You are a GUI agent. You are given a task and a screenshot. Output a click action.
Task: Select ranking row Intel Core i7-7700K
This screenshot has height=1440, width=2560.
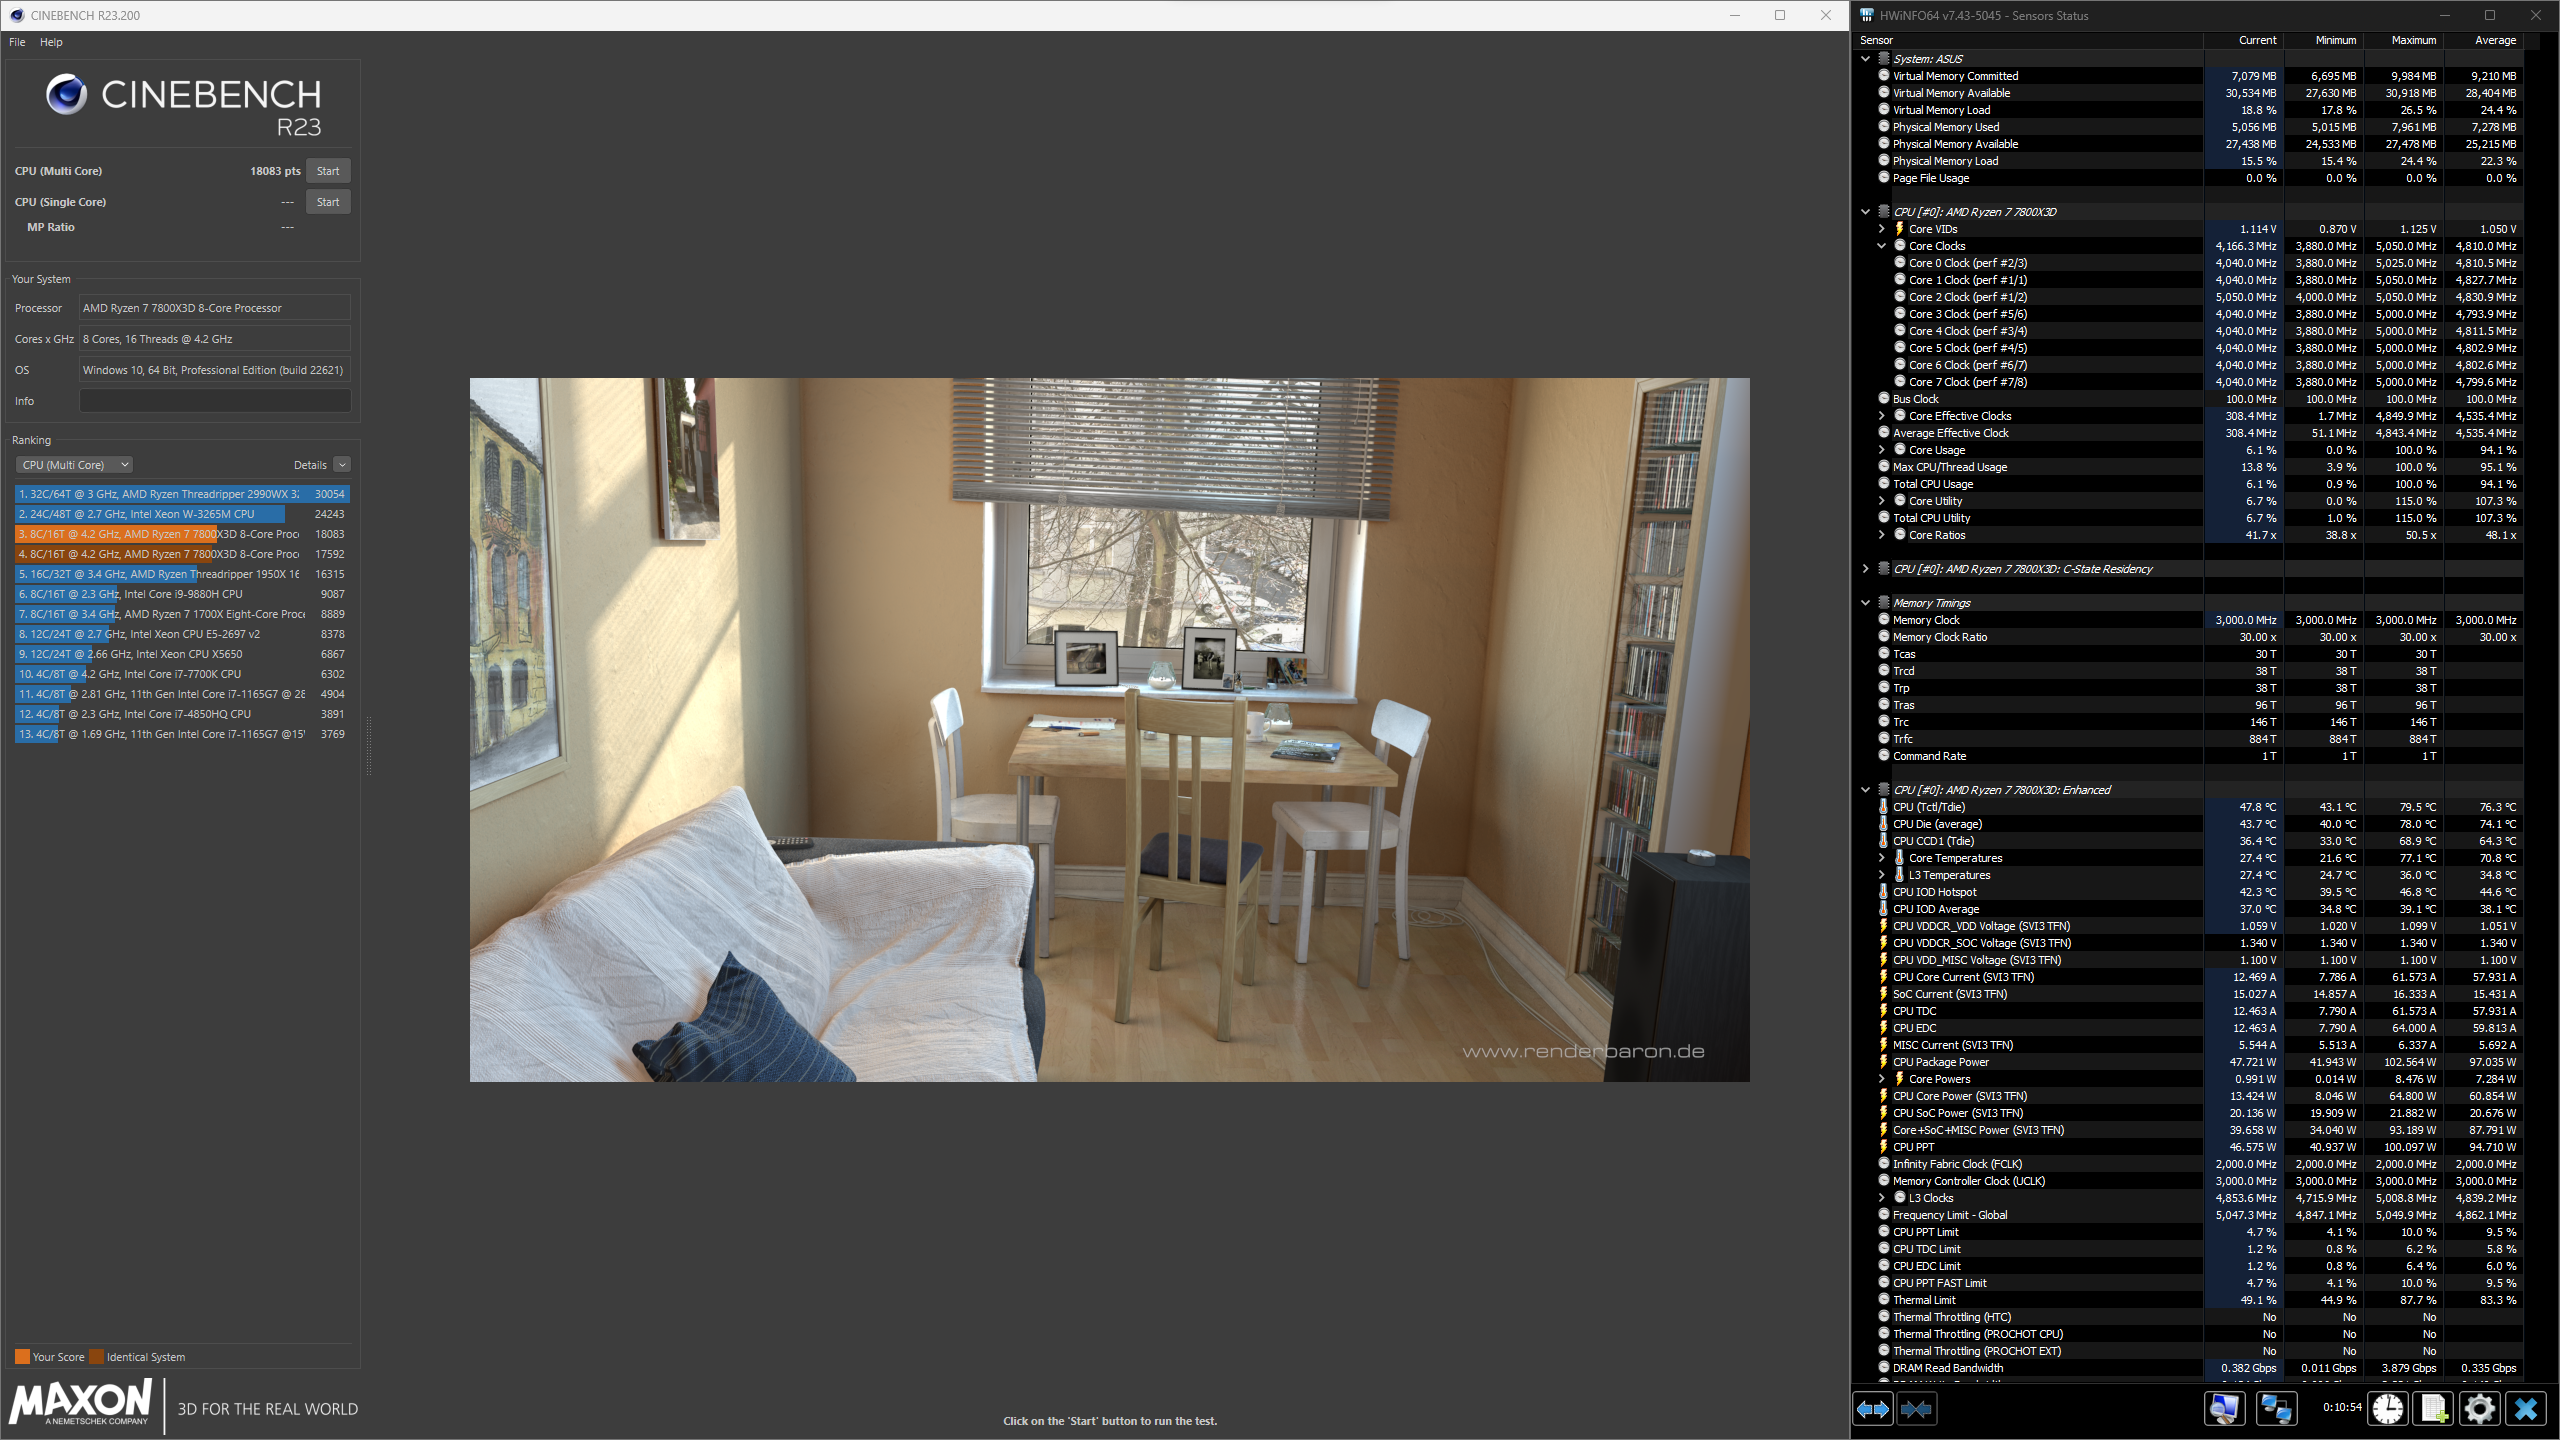pyautogui.click(x=182, y=674)
